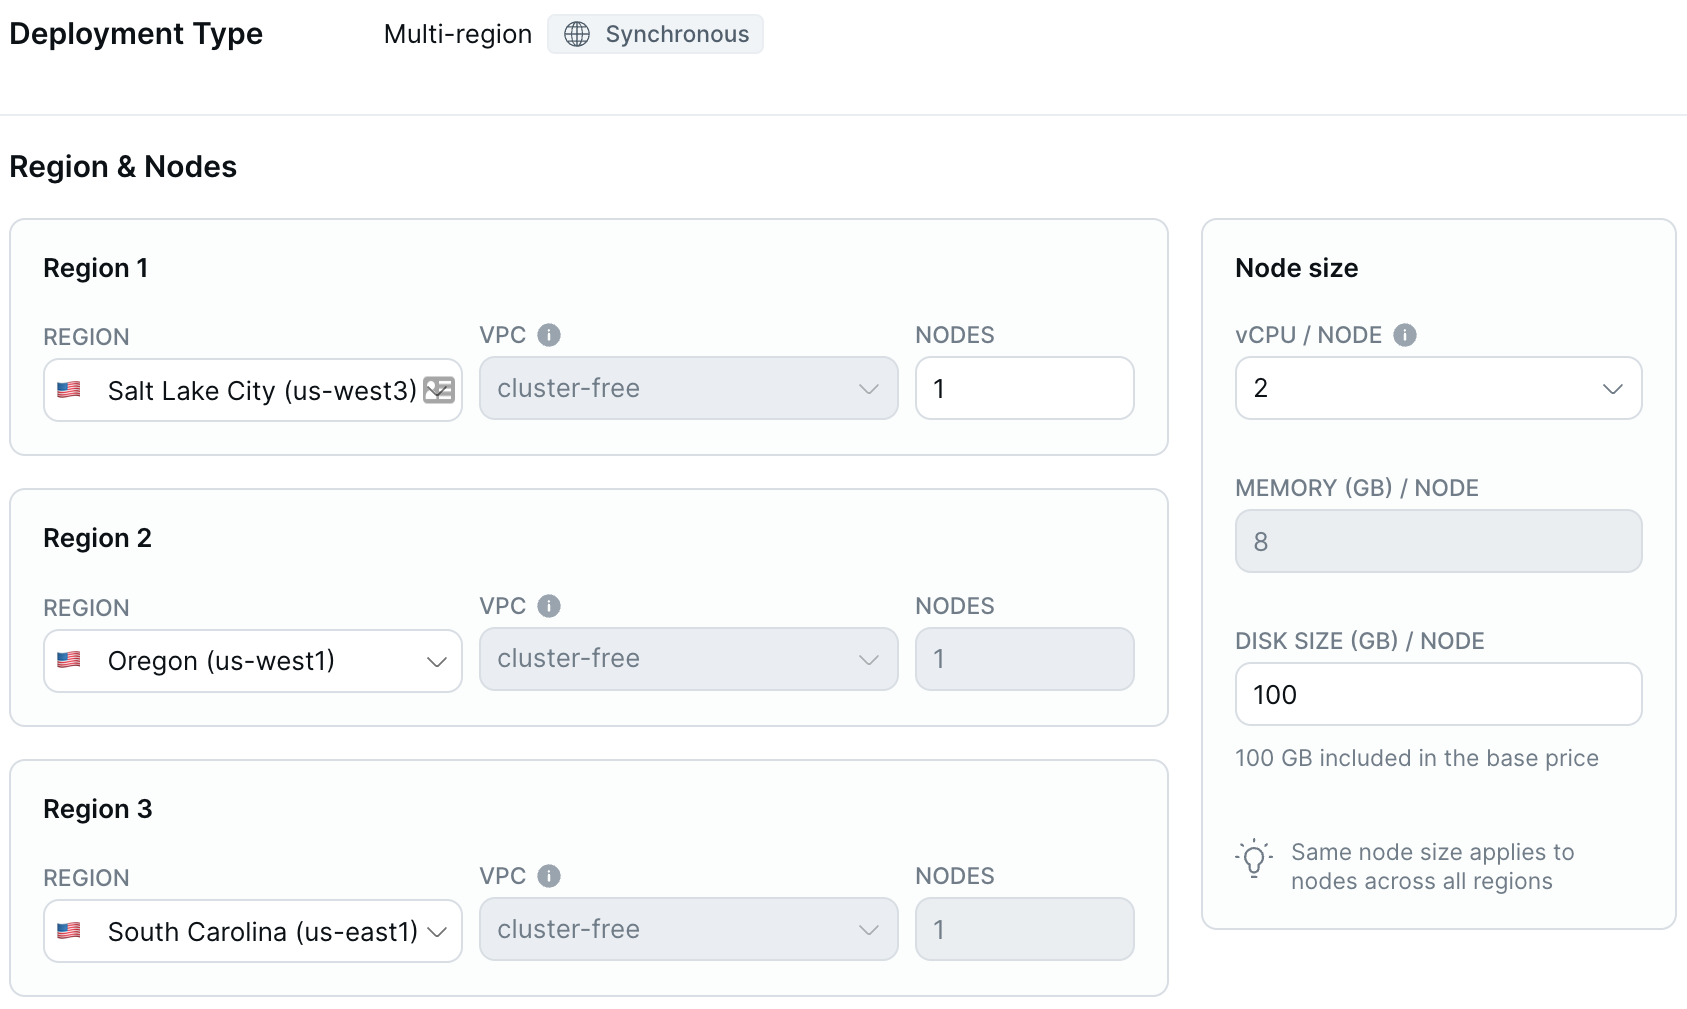Viewport: 1687px width, 1009px height.
Task: Click 'Region & Nodes' heading
Action: coord(123,166)
